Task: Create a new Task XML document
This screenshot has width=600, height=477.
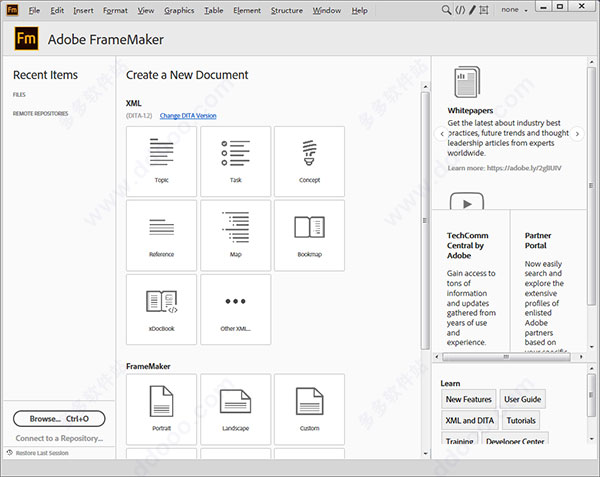Action: point(235,161)
